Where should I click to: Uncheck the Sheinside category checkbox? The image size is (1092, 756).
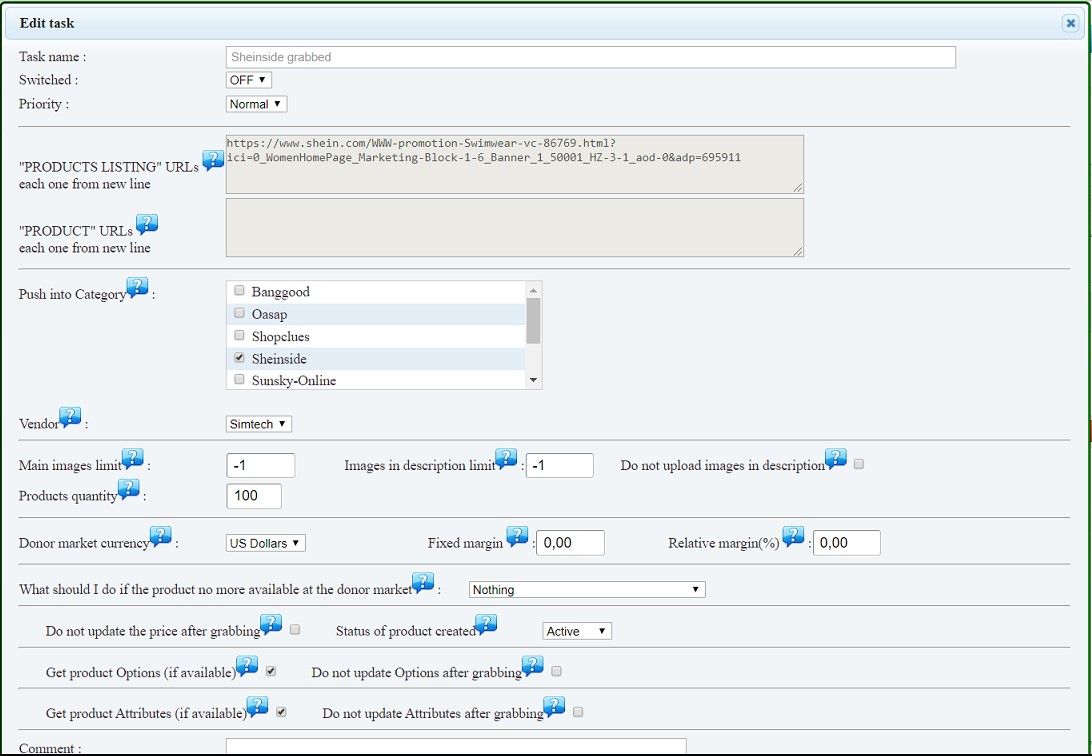pyautogui.click(x=240, y=357)
